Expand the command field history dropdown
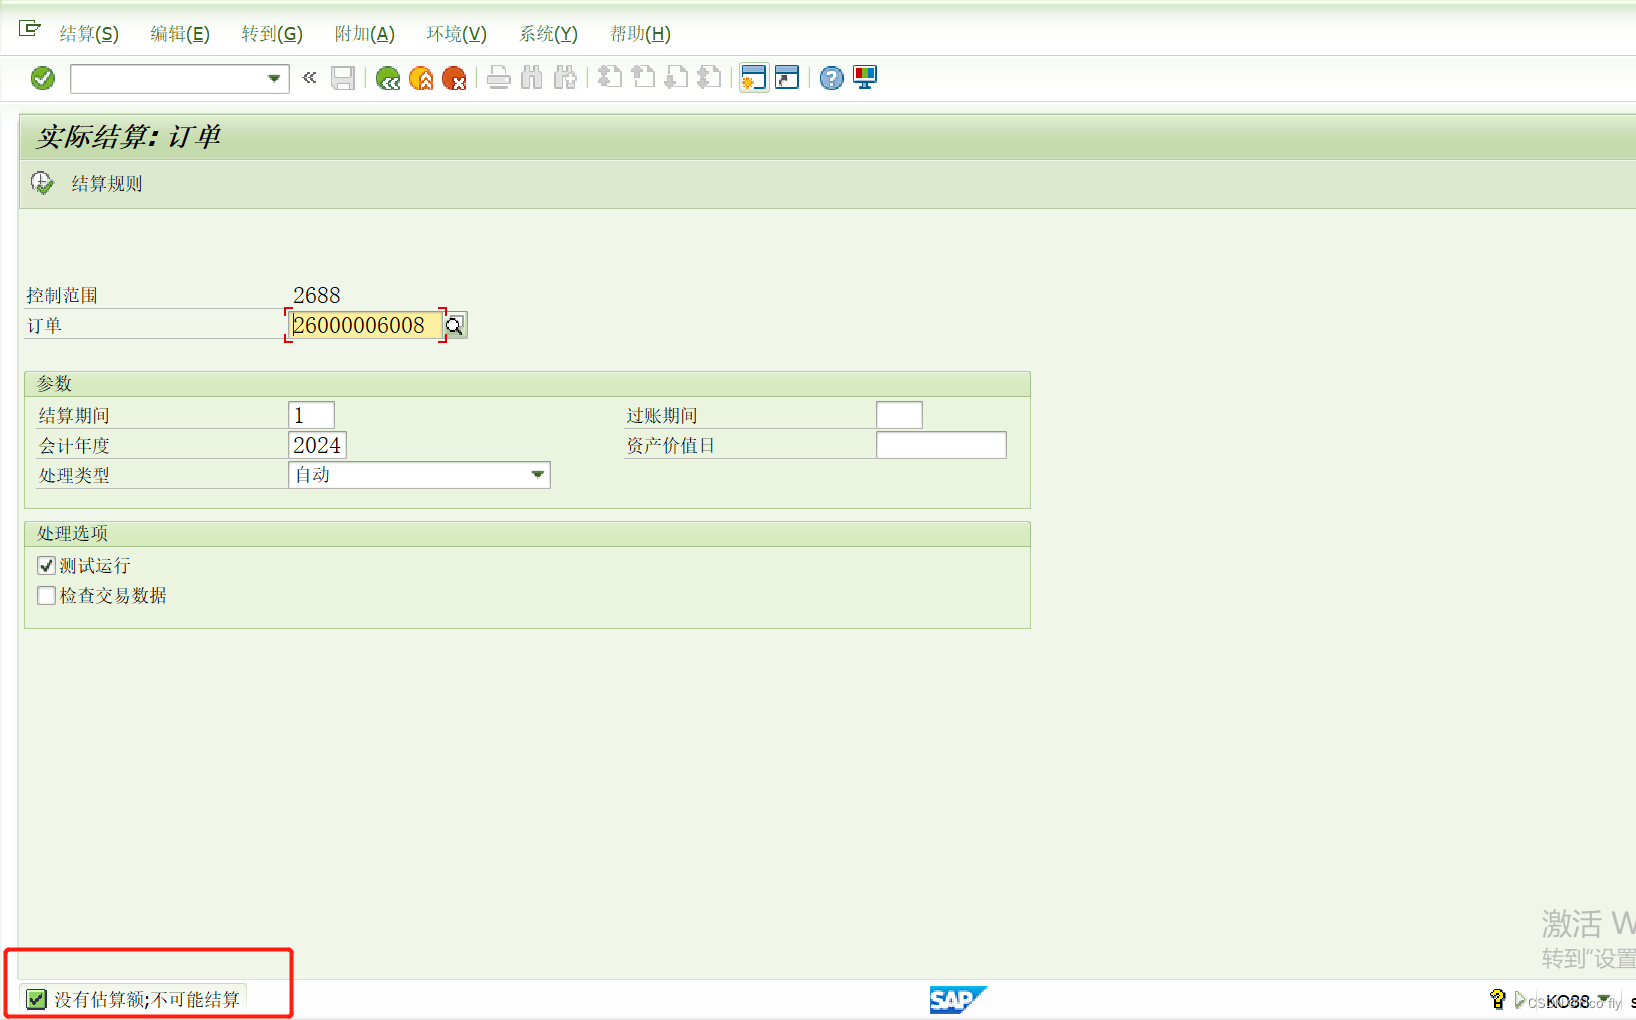 tap(273, 78)
